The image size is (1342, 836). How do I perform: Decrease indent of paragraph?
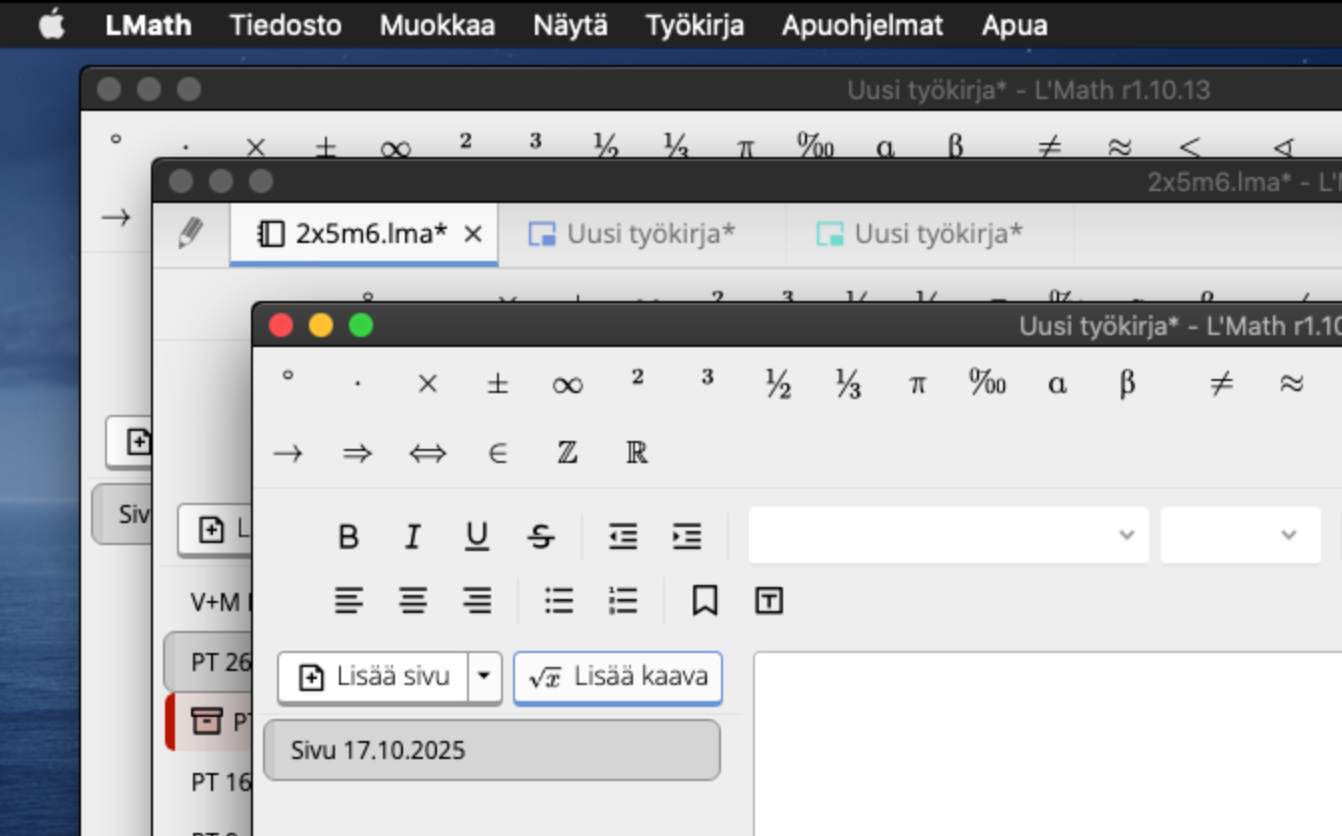(622, 537)
